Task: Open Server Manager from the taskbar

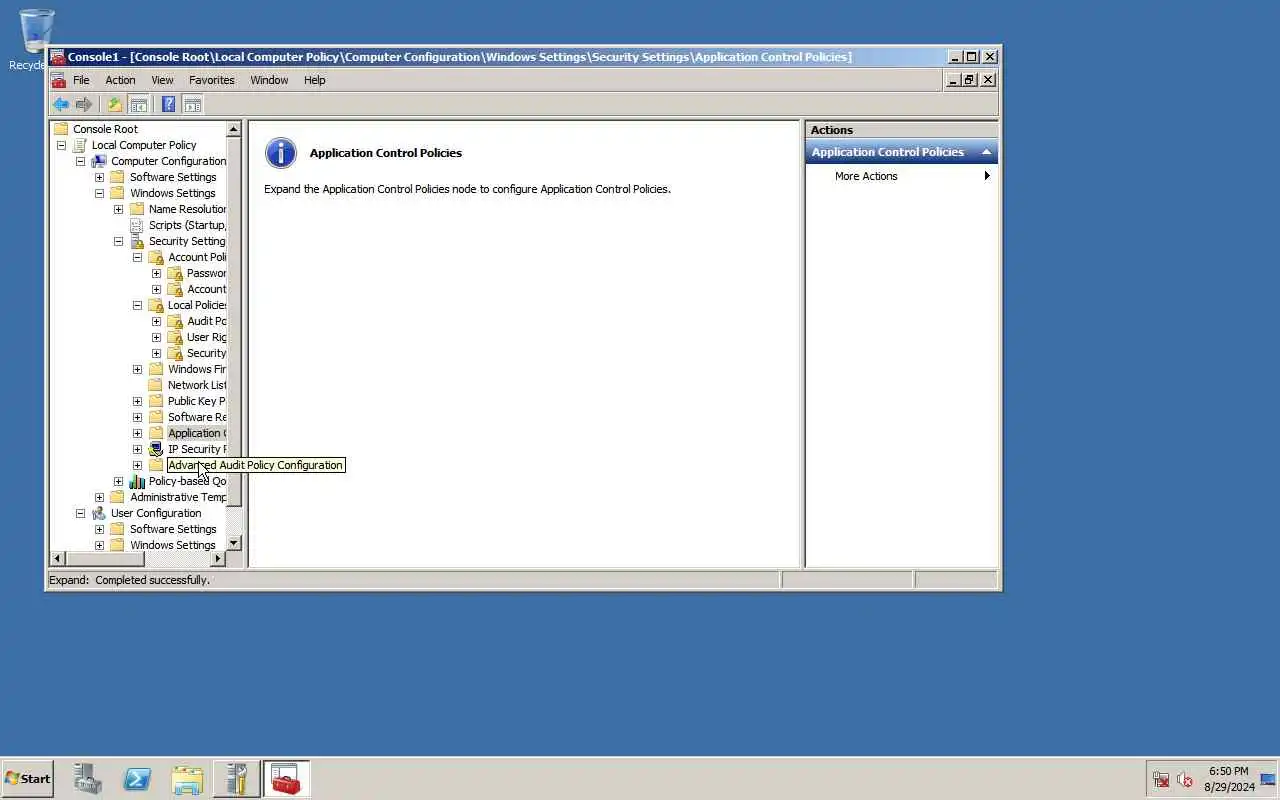Action: point(88,779)
